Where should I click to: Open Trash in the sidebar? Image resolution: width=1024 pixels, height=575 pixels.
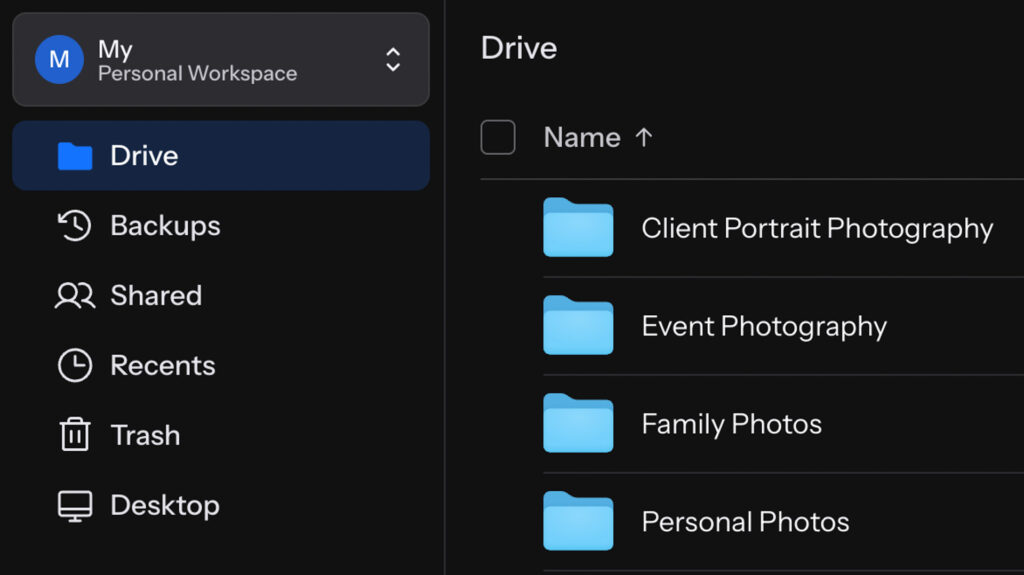coord(221,435)
